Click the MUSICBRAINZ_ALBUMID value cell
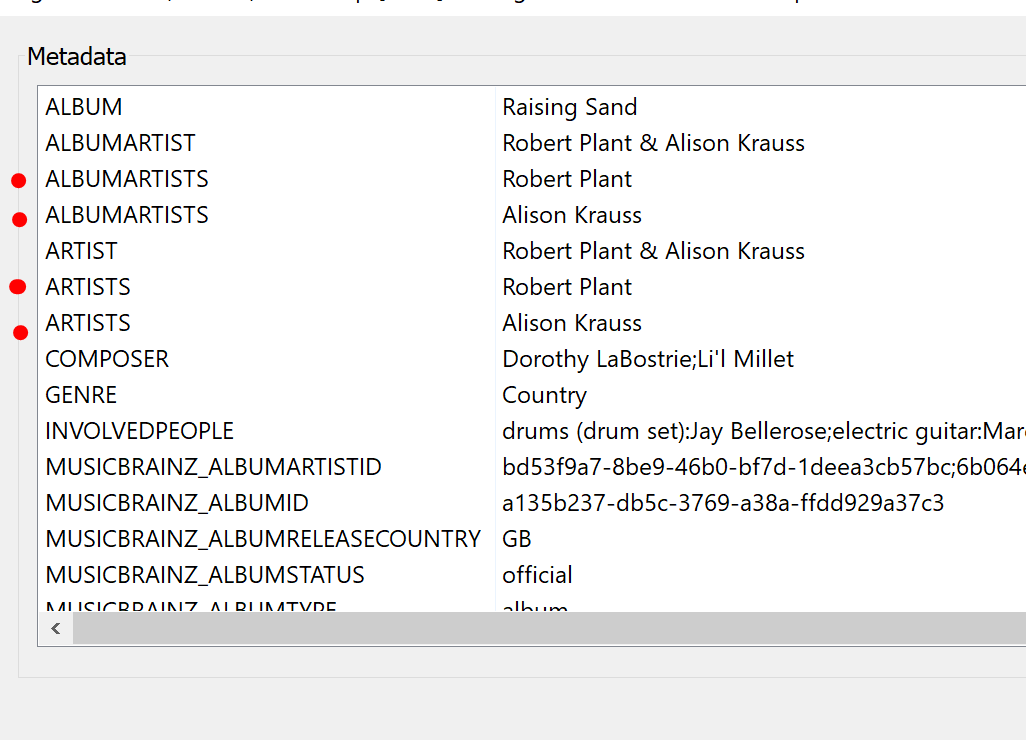1026x740 pixels. (x=723, y=503)
